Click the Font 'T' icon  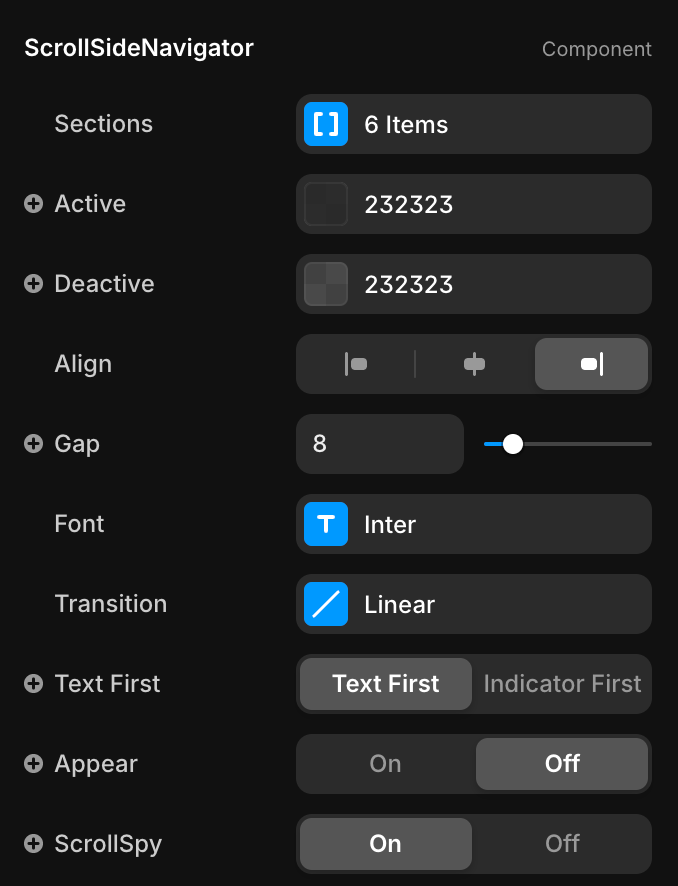coord(326,524)
